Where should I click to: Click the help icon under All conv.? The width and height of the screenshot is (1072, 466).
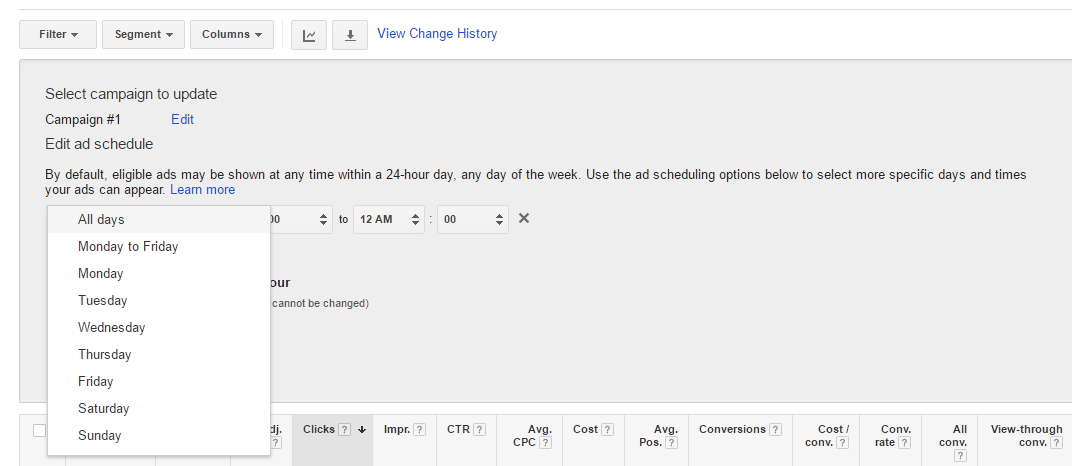point(961,456)
